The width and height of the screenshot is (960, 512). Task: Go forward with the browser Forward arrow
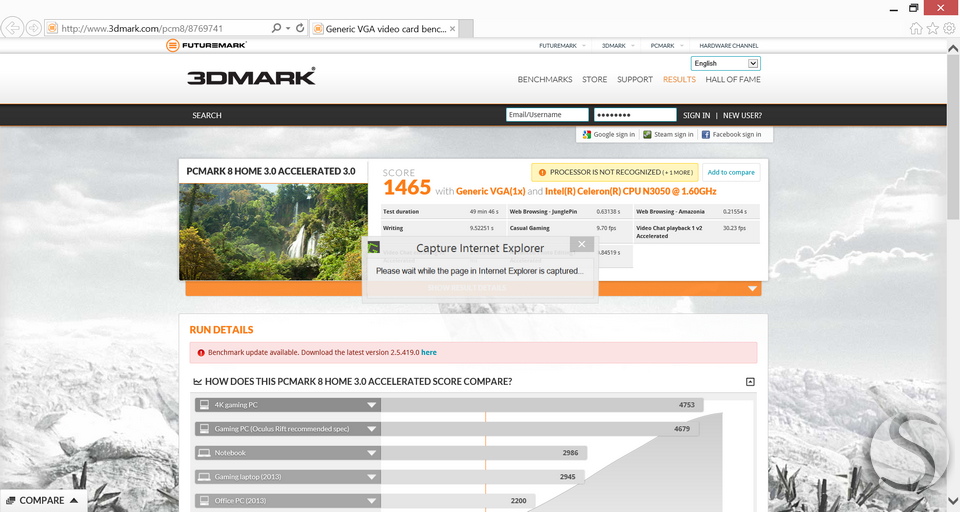[34, 28]
